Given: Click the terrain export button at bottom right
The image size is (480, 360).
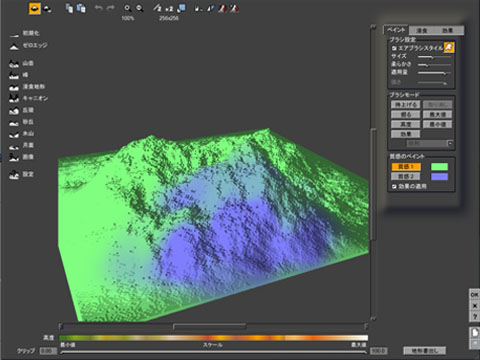Looking at the screenshot, I should click(425, 351).
